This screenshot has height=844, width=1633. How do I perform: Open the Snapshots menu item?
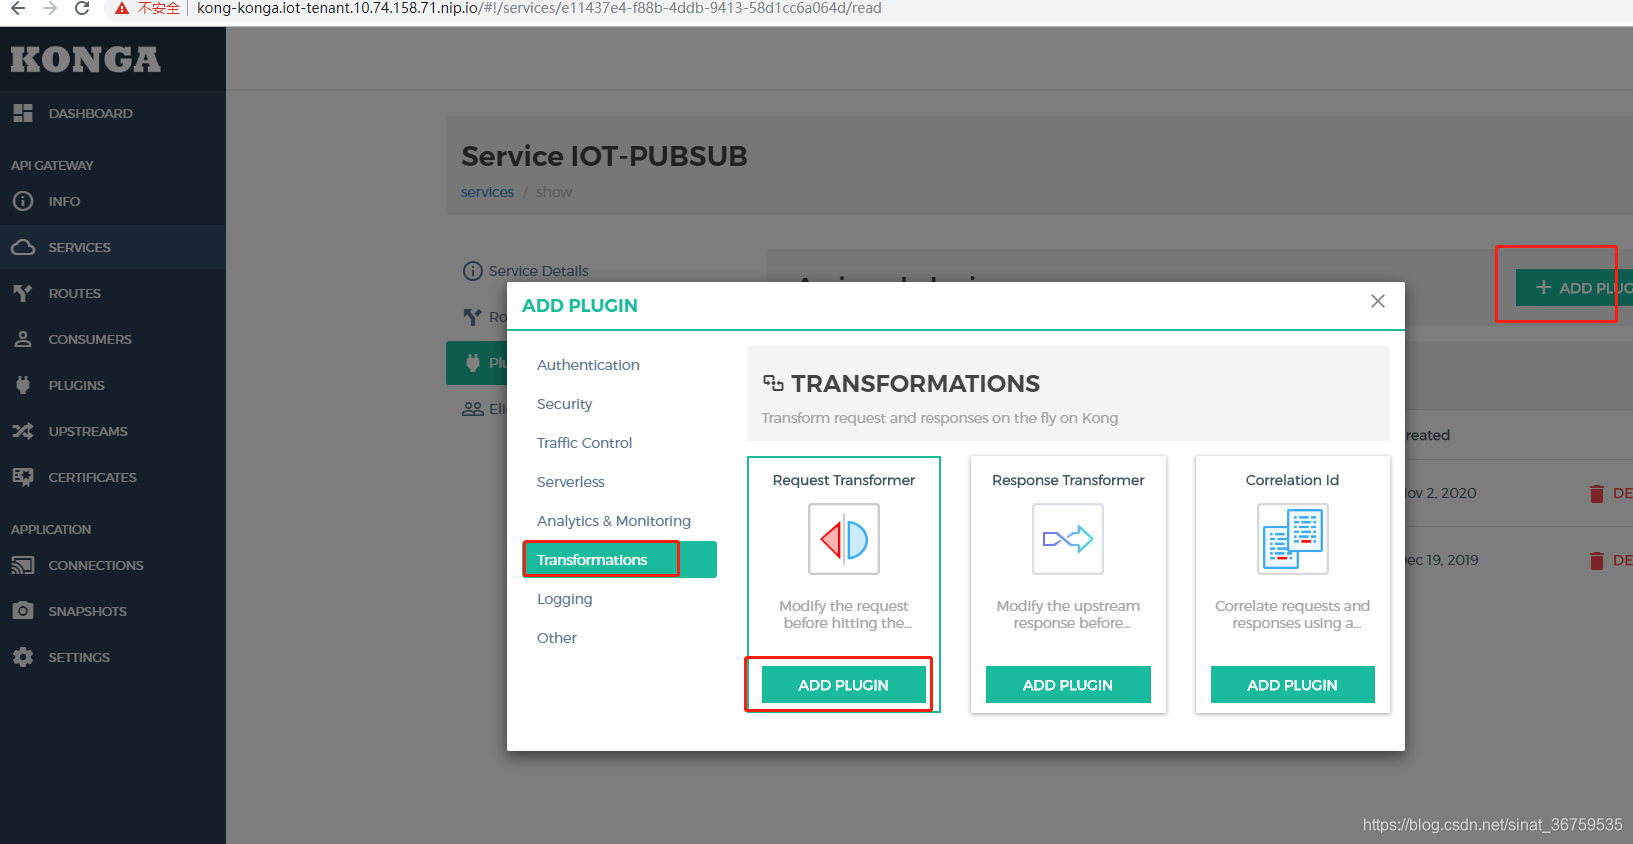[113, 611]
